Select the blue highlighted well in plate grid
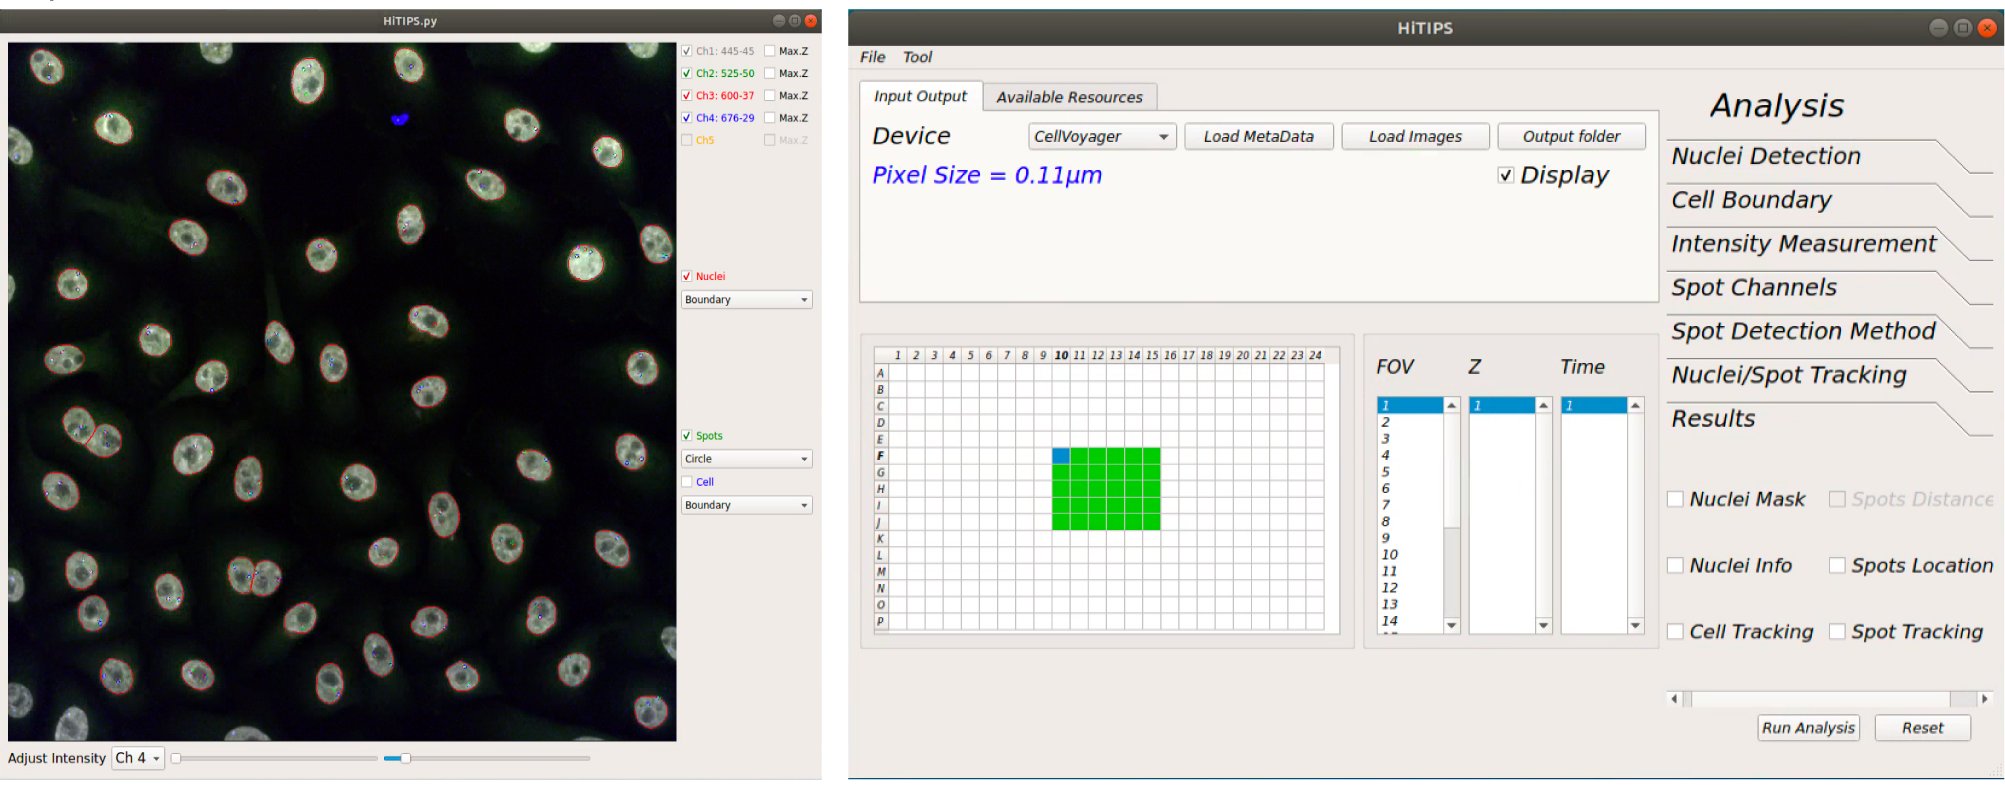The width and height of the screenshot is (2005, 790). (1061, 456)
